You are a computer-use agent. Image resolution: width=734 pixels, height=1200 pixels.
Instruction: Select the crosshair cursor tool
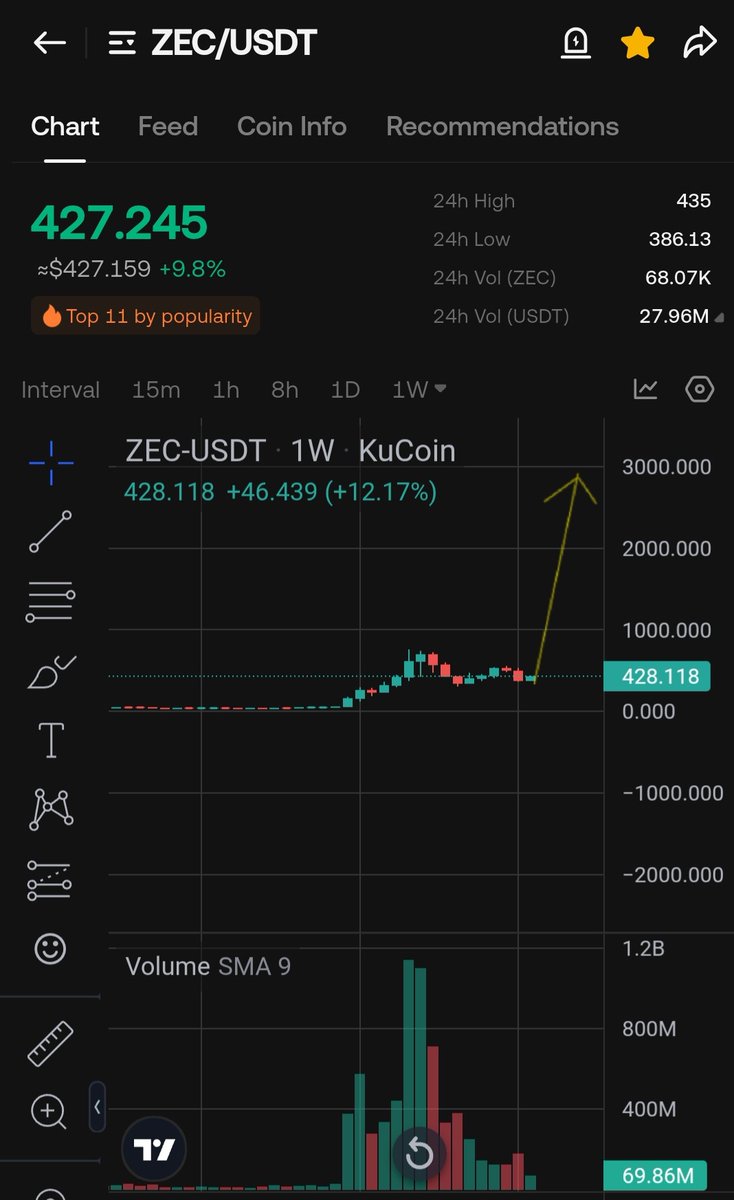51,461
